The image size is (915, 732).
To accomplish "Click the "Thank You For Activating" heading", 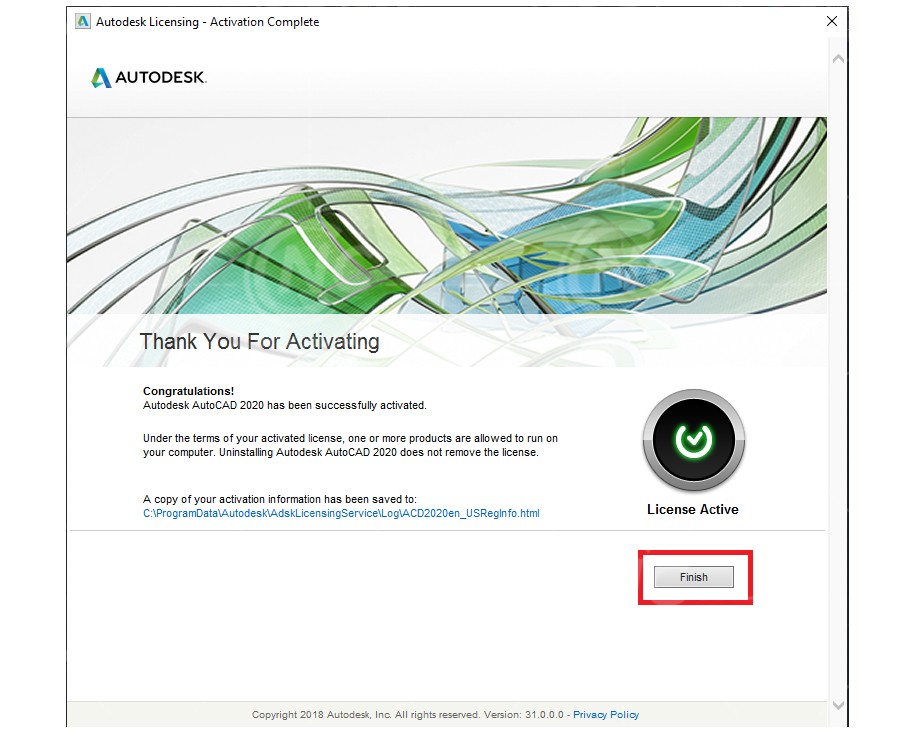I will (x=259, y=342).
